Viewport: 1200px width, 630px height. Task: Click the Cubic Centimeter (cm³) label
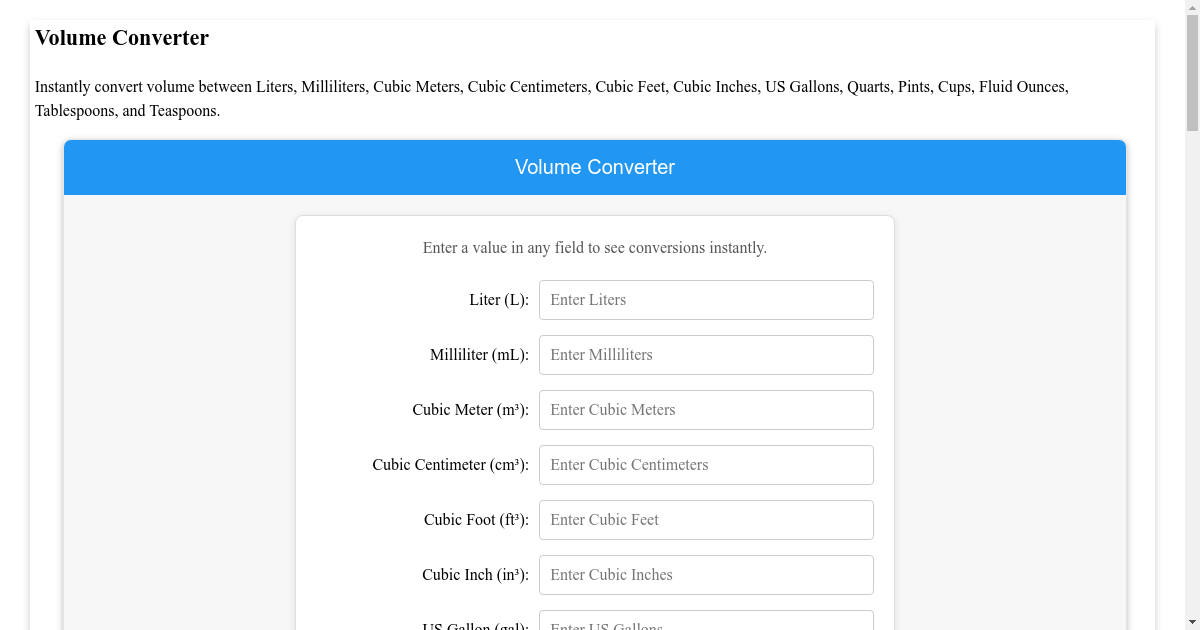point(449,464)
